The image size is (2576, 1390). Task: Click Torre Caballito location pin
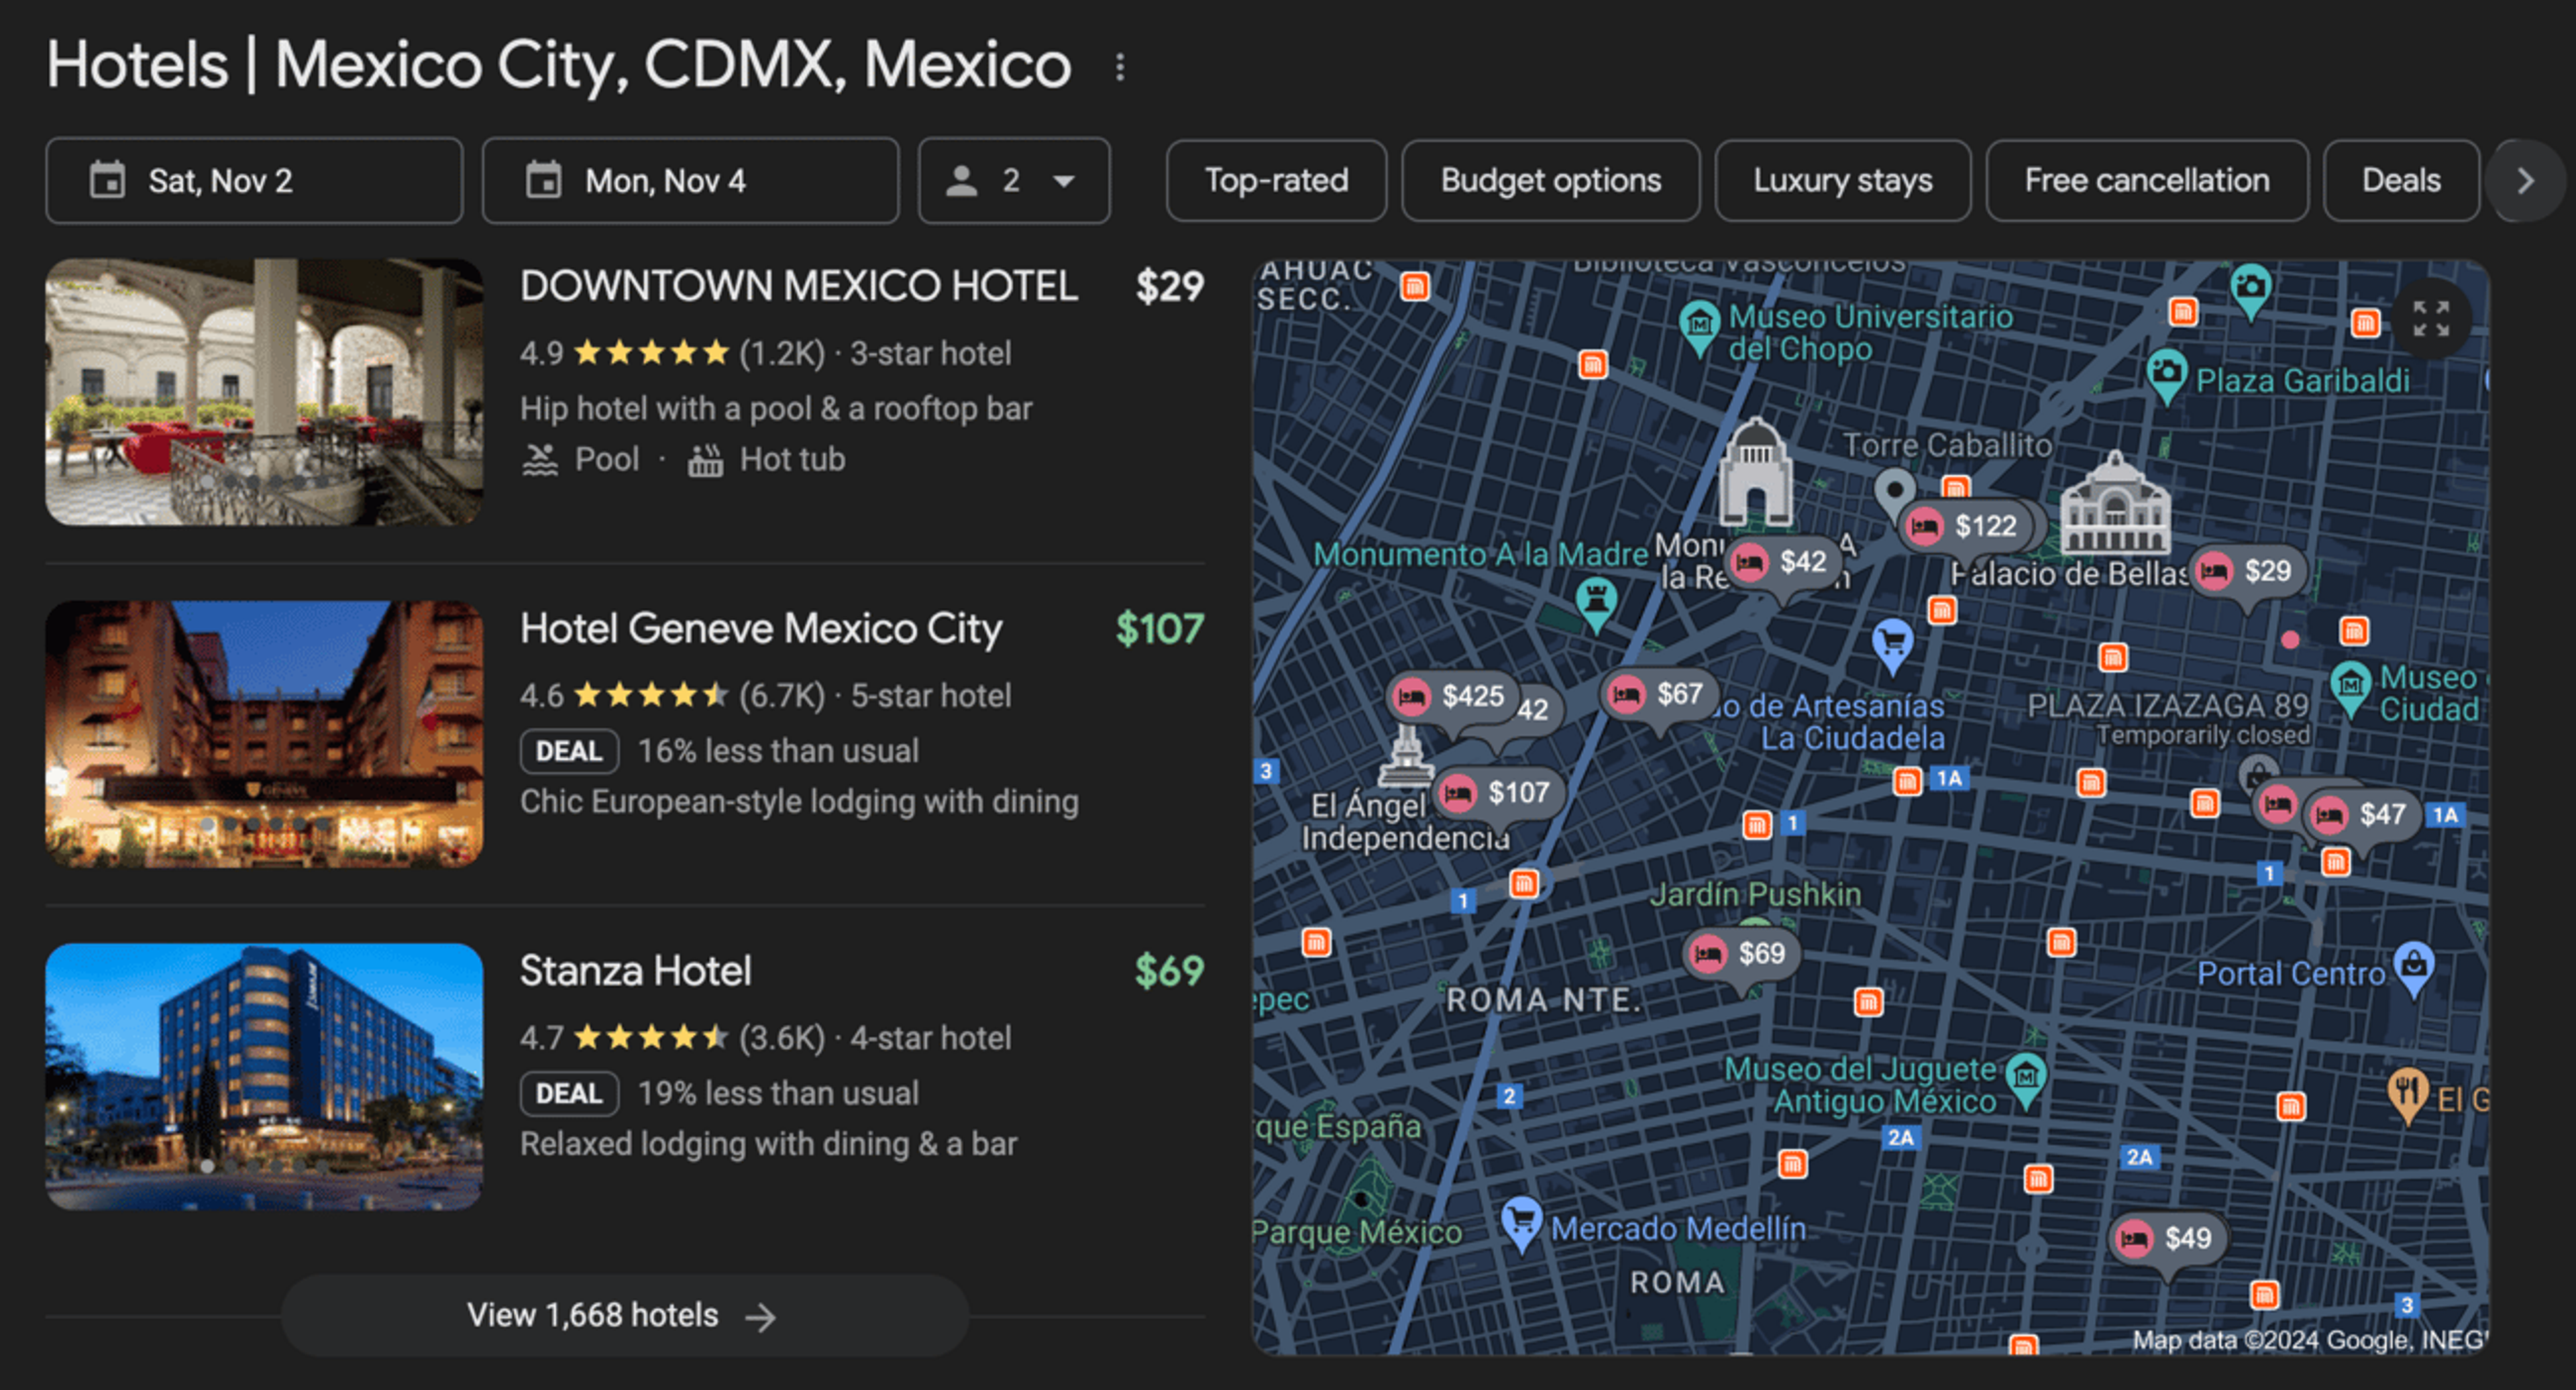click(1893, 494)
